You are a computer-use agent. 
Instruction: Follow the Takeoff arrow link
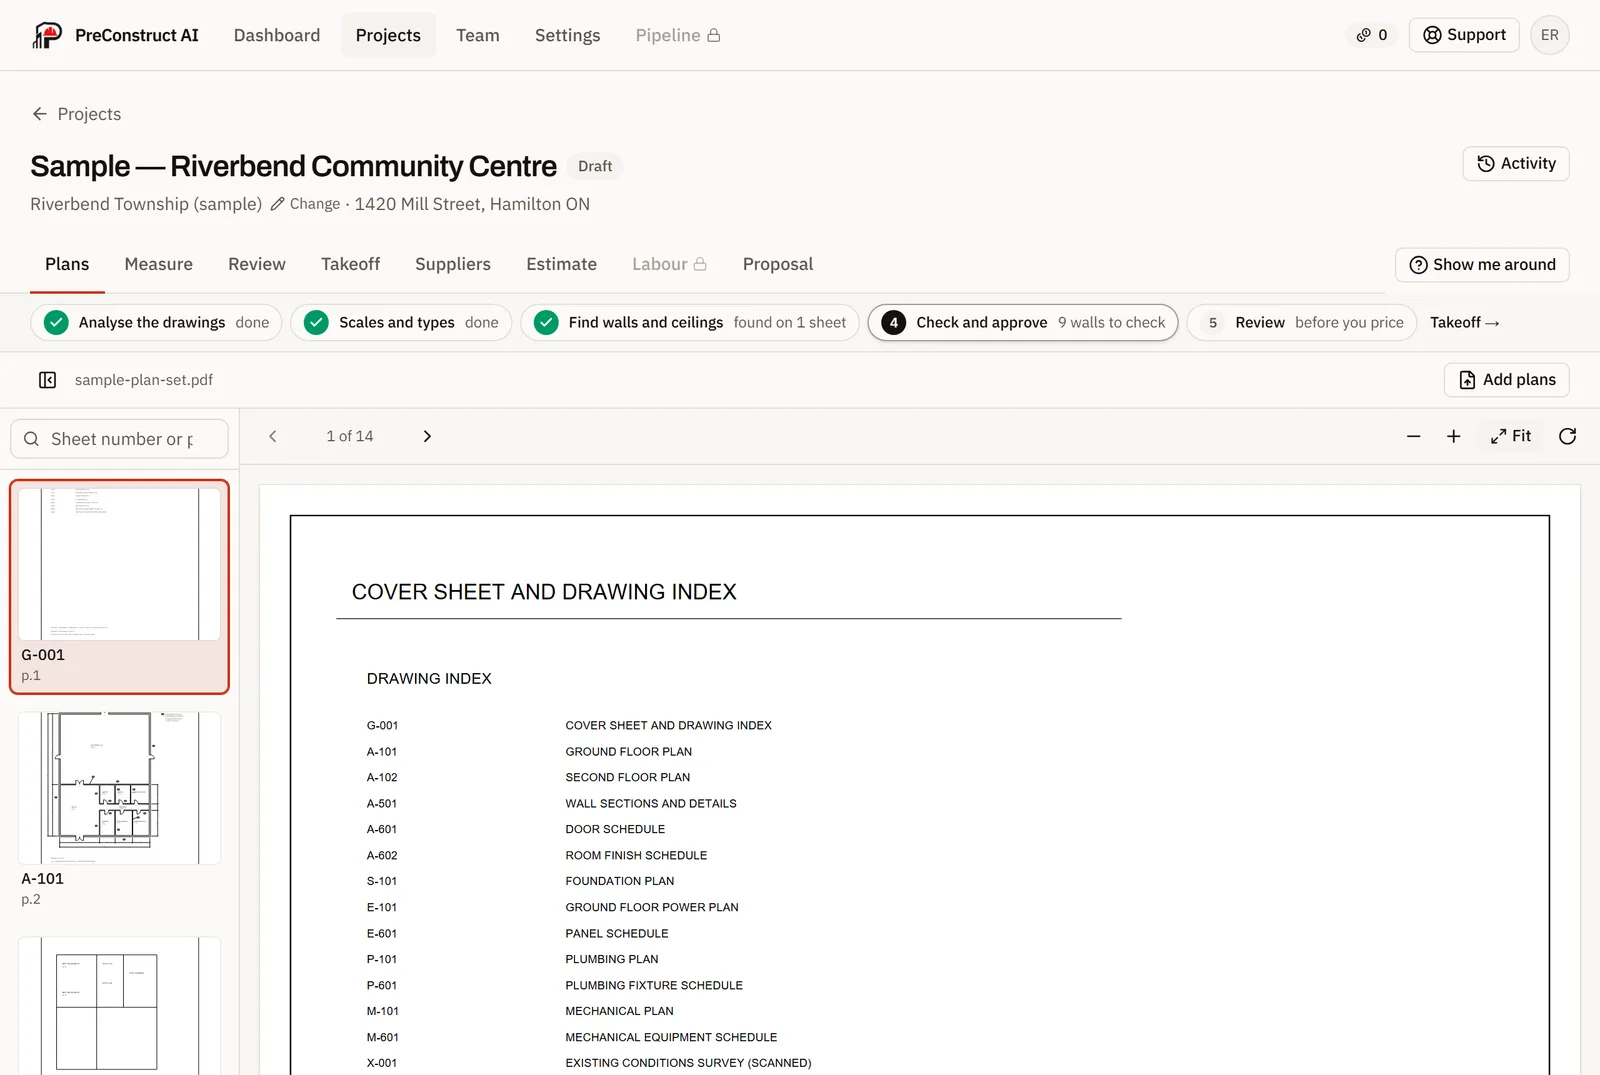[x=1464, y=323]
